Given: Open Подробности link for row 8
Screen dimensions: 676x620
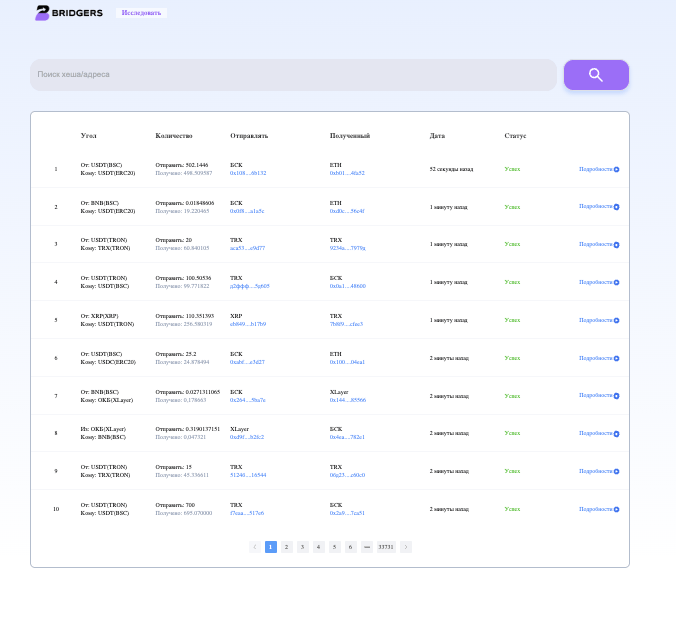Looking at the screenshot, I should [x=595, y=433].
